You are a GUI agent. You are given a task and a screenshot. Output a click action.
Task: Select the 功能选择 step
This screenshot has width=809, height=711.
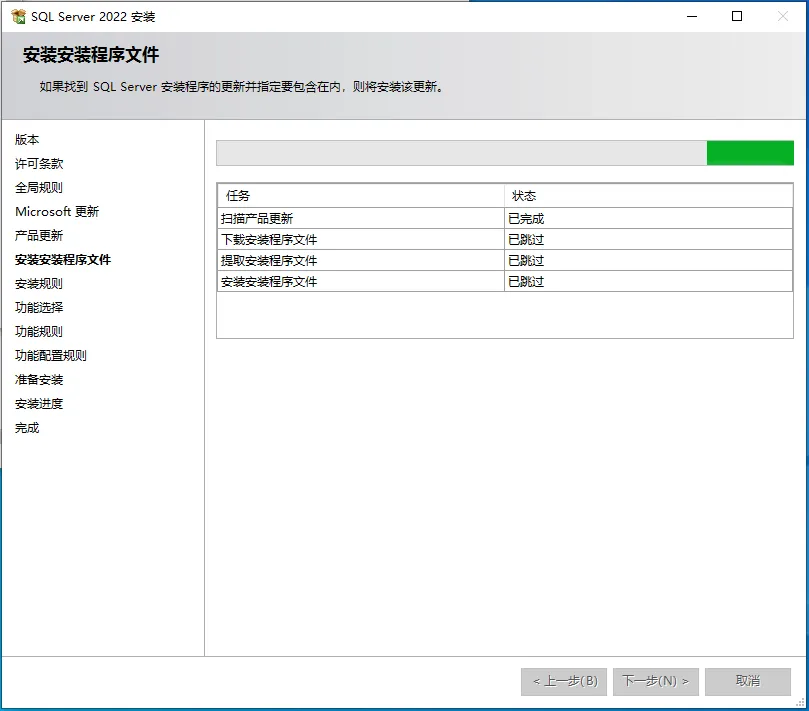click(39, 308)
